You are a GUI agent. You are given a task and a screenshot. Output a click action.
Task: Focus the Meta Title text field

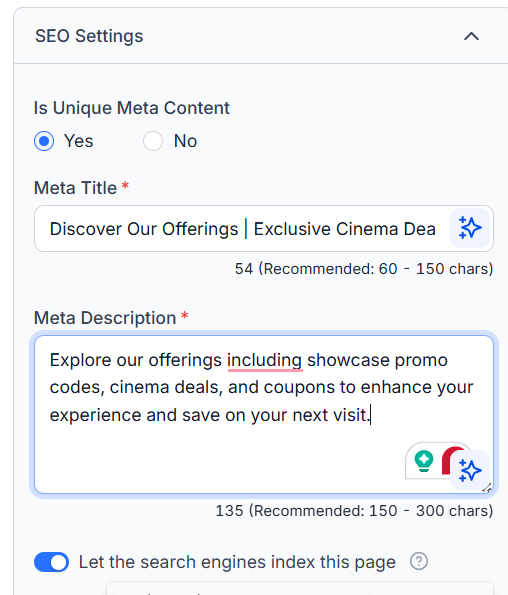coord(242,228)
